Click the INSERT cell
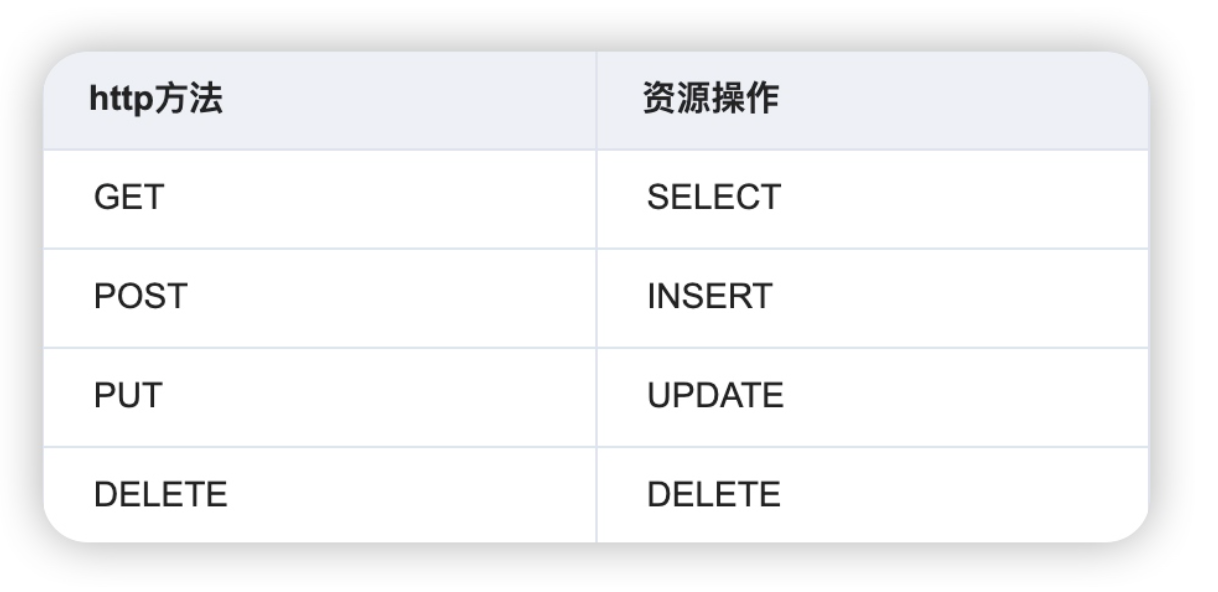Viewport: 1218px width, 592px height. point(872,298)
